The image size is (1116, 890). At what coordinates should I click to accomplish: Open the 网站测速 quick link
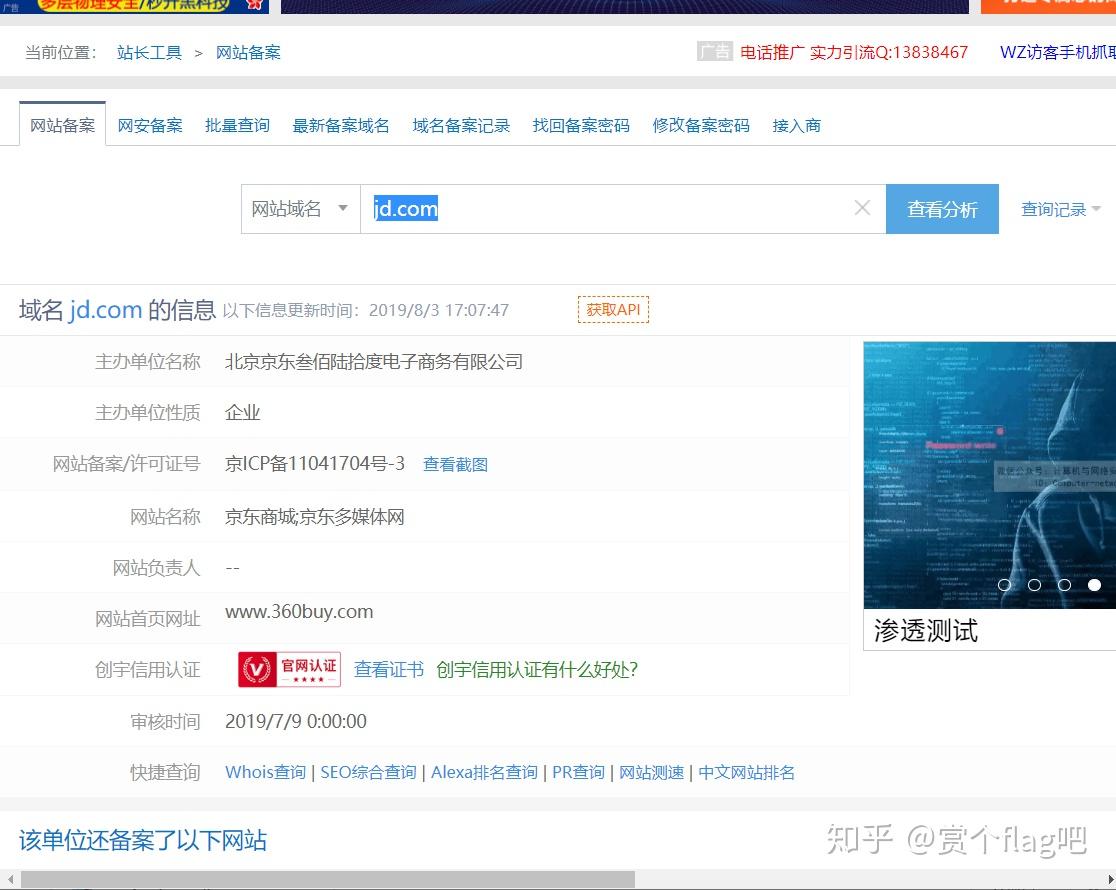(x=651, y=773)
